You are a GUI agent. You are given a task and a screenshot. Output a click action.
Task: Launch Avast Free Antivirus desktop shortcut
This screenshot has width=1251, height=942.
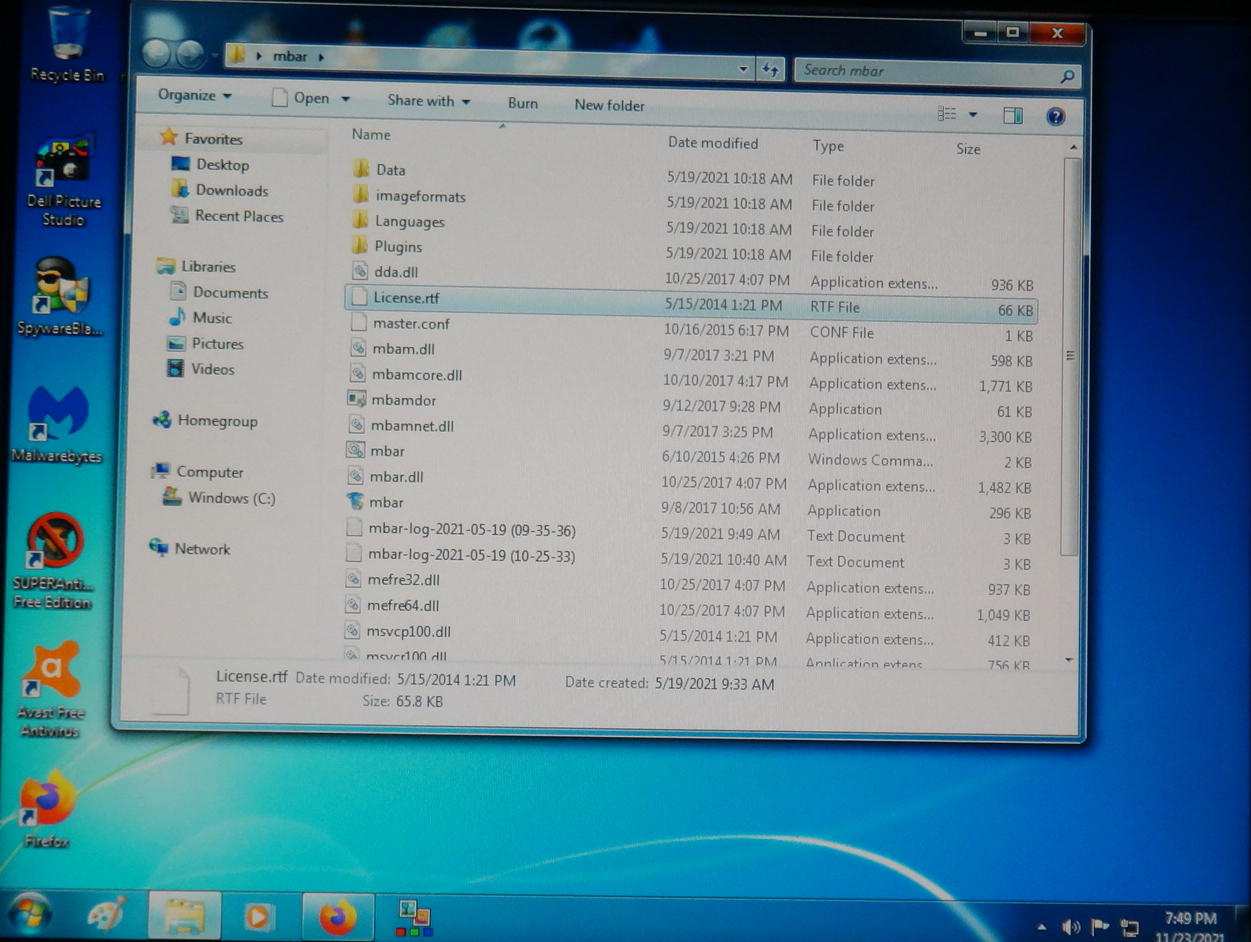pyautogui.click(x=51, y=689)
